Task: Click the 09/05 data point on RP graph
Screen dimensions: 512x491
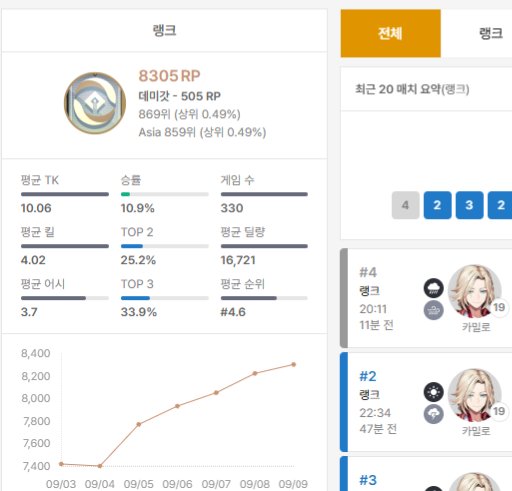Action: pyautogui.click(x=139, y=424)
